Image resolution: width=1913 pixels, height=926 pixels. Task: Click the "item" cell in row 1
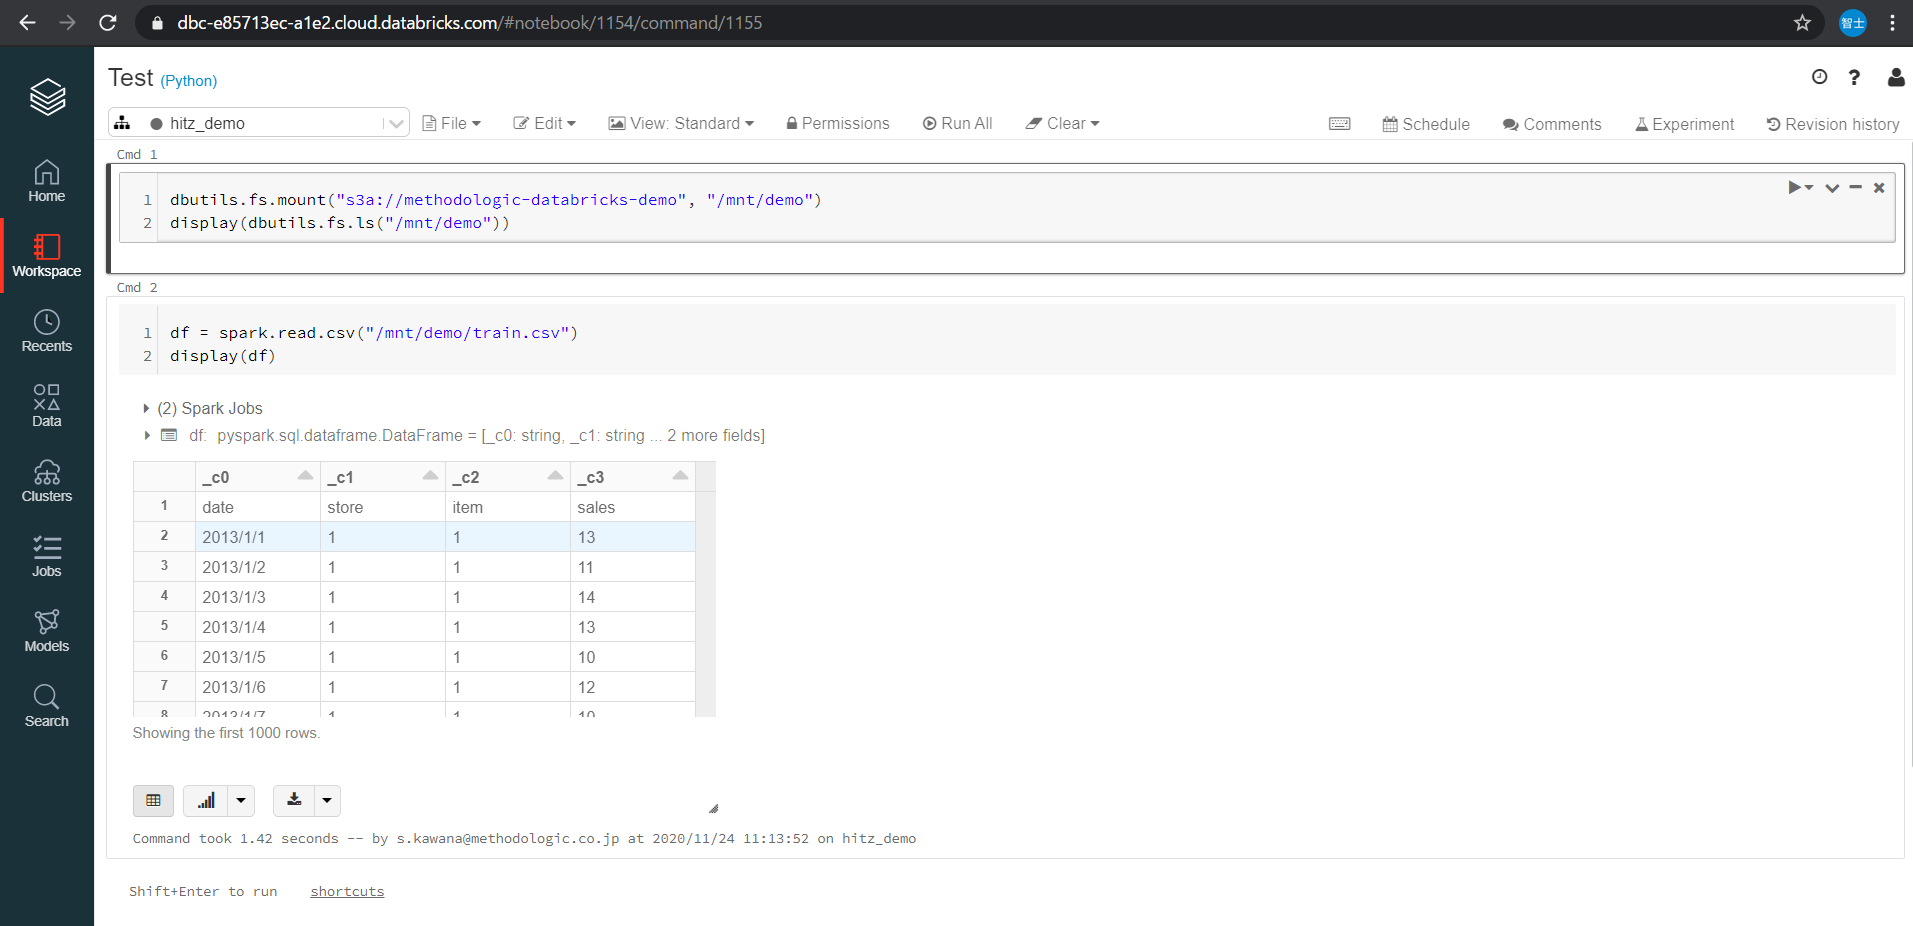tap(507, 507)
